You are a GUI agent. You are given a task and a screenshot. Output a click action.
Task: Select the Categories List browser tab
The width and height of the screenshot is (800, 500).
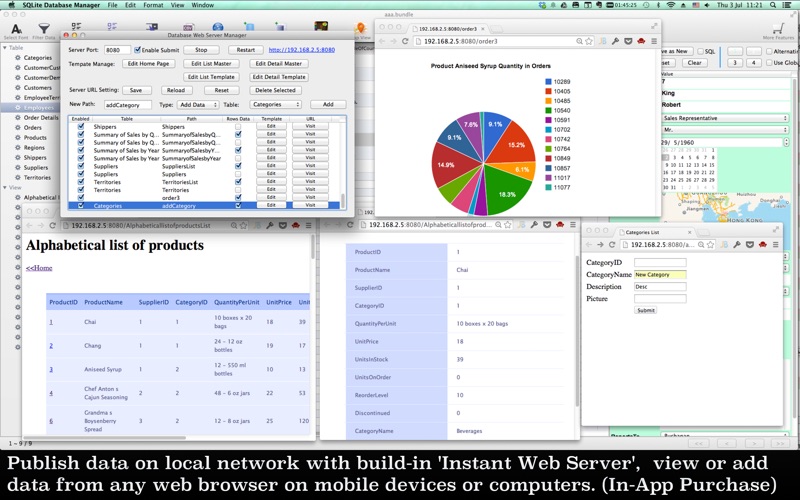[x=656, y=232]
